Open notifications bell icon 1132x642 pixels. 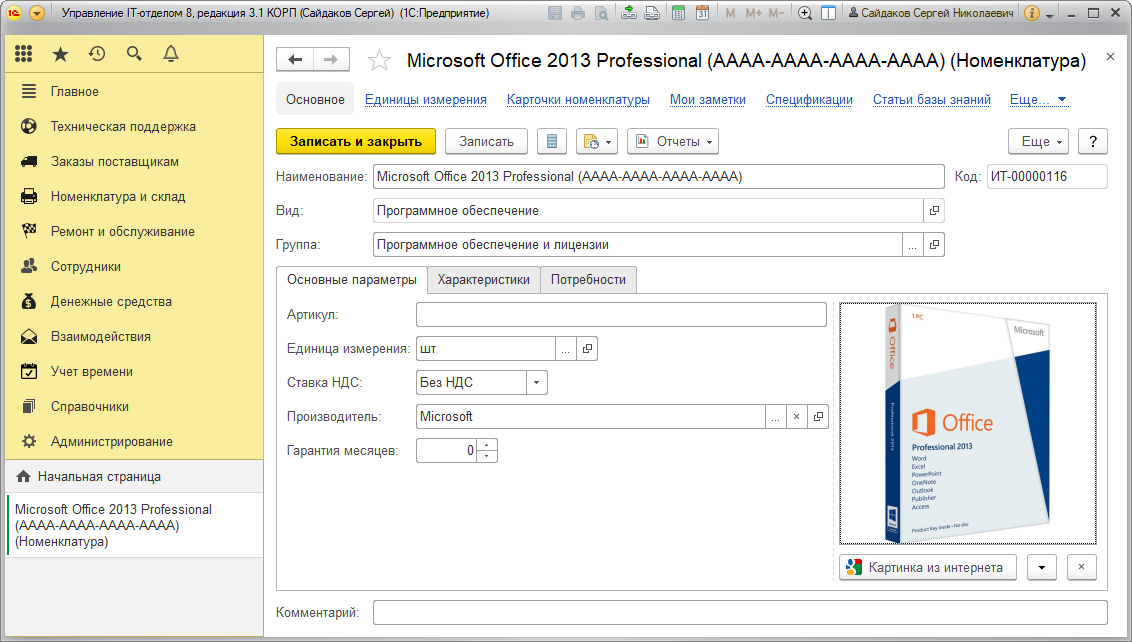(x=171, y=53)
